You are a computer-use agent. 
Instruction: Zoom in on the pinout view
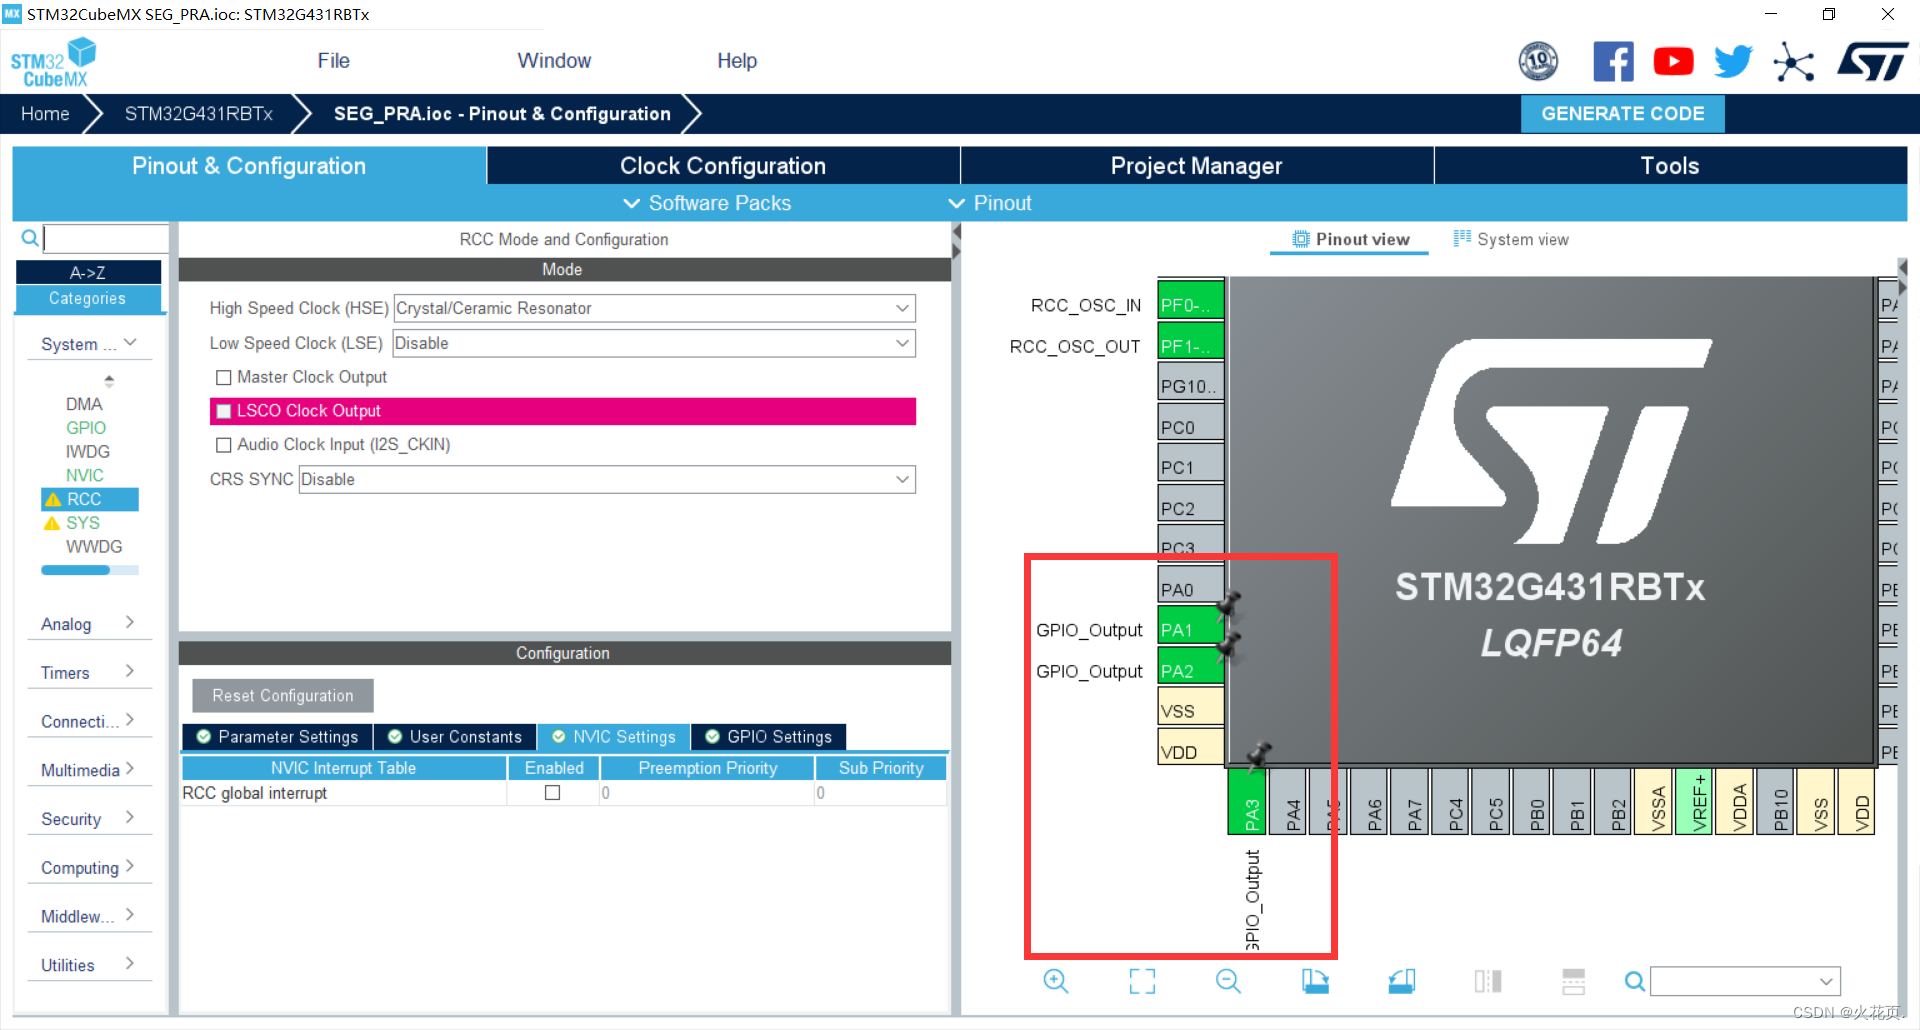(1056, 981)
